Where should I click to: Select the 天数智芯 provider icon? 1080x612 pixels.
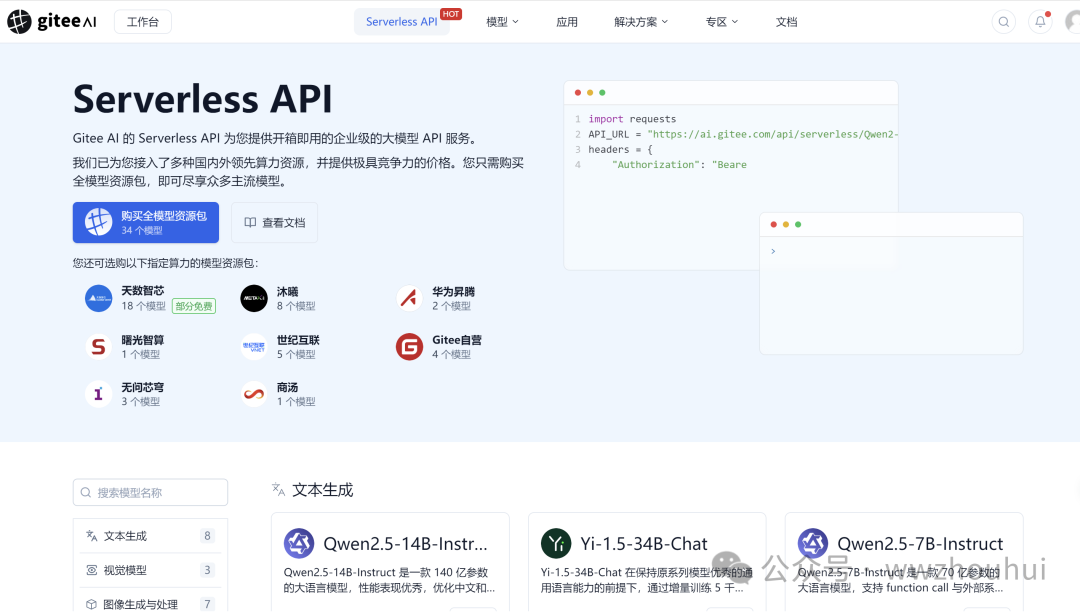(x=98, y=298)
